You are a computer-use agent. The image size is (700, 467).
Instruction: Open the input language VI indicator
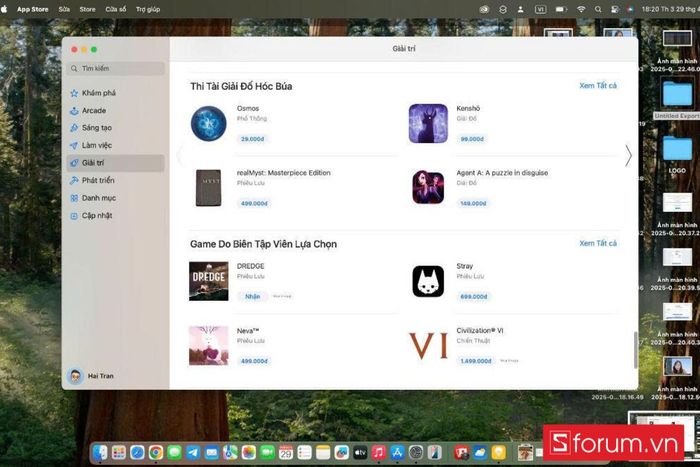[540, 9]
